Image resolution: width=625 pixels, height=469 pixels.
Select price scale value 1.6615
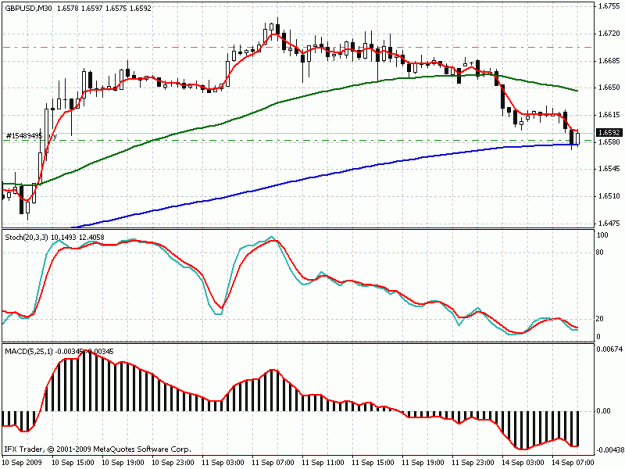[609, 115]
